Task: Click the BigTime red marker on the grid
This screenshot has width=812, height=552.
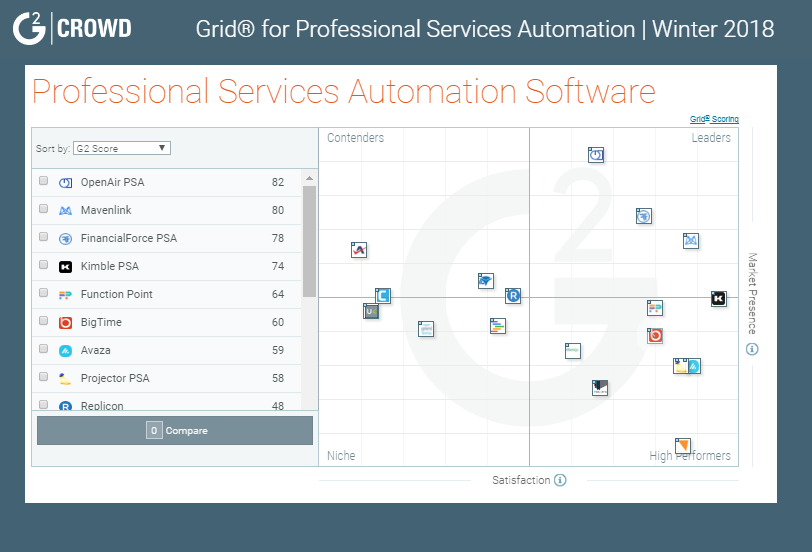Action: point(655,336)
